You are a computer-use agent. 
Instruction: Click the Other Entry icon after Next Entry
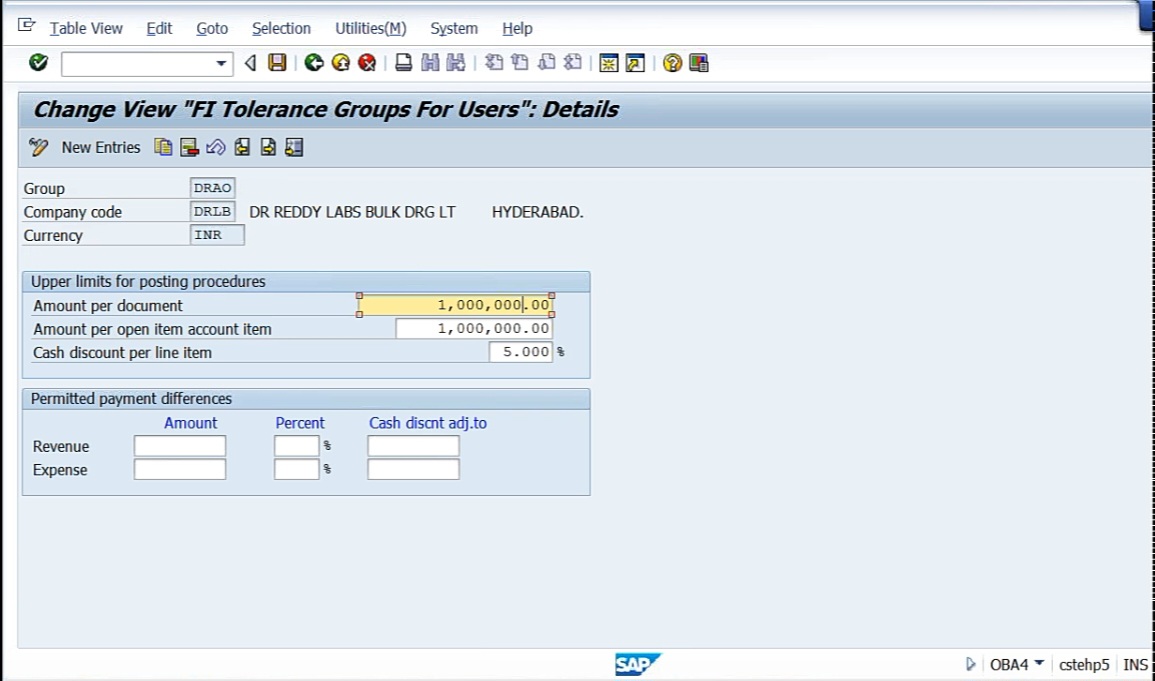294,147
